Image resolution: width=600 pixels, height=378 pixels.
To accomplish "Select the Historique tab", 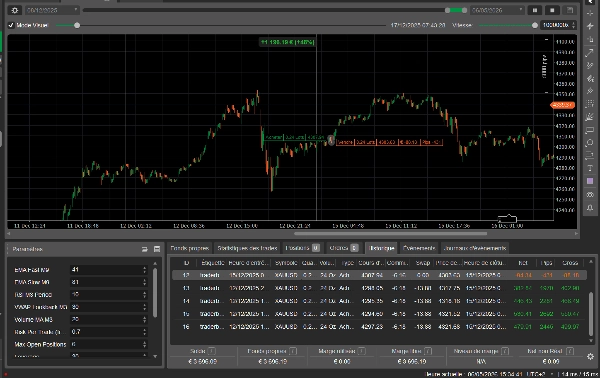I will point(382,248).
